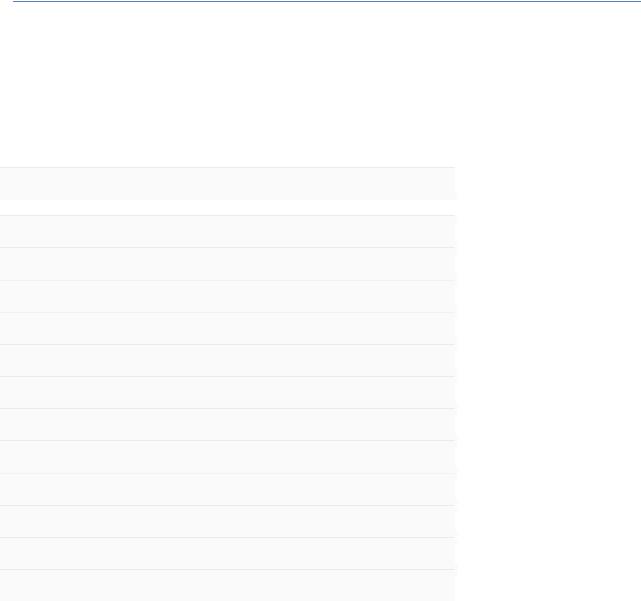The image size is (641, 601).
Task: Click the separator line beneath the header gap
Action: (x=228, y=215)
